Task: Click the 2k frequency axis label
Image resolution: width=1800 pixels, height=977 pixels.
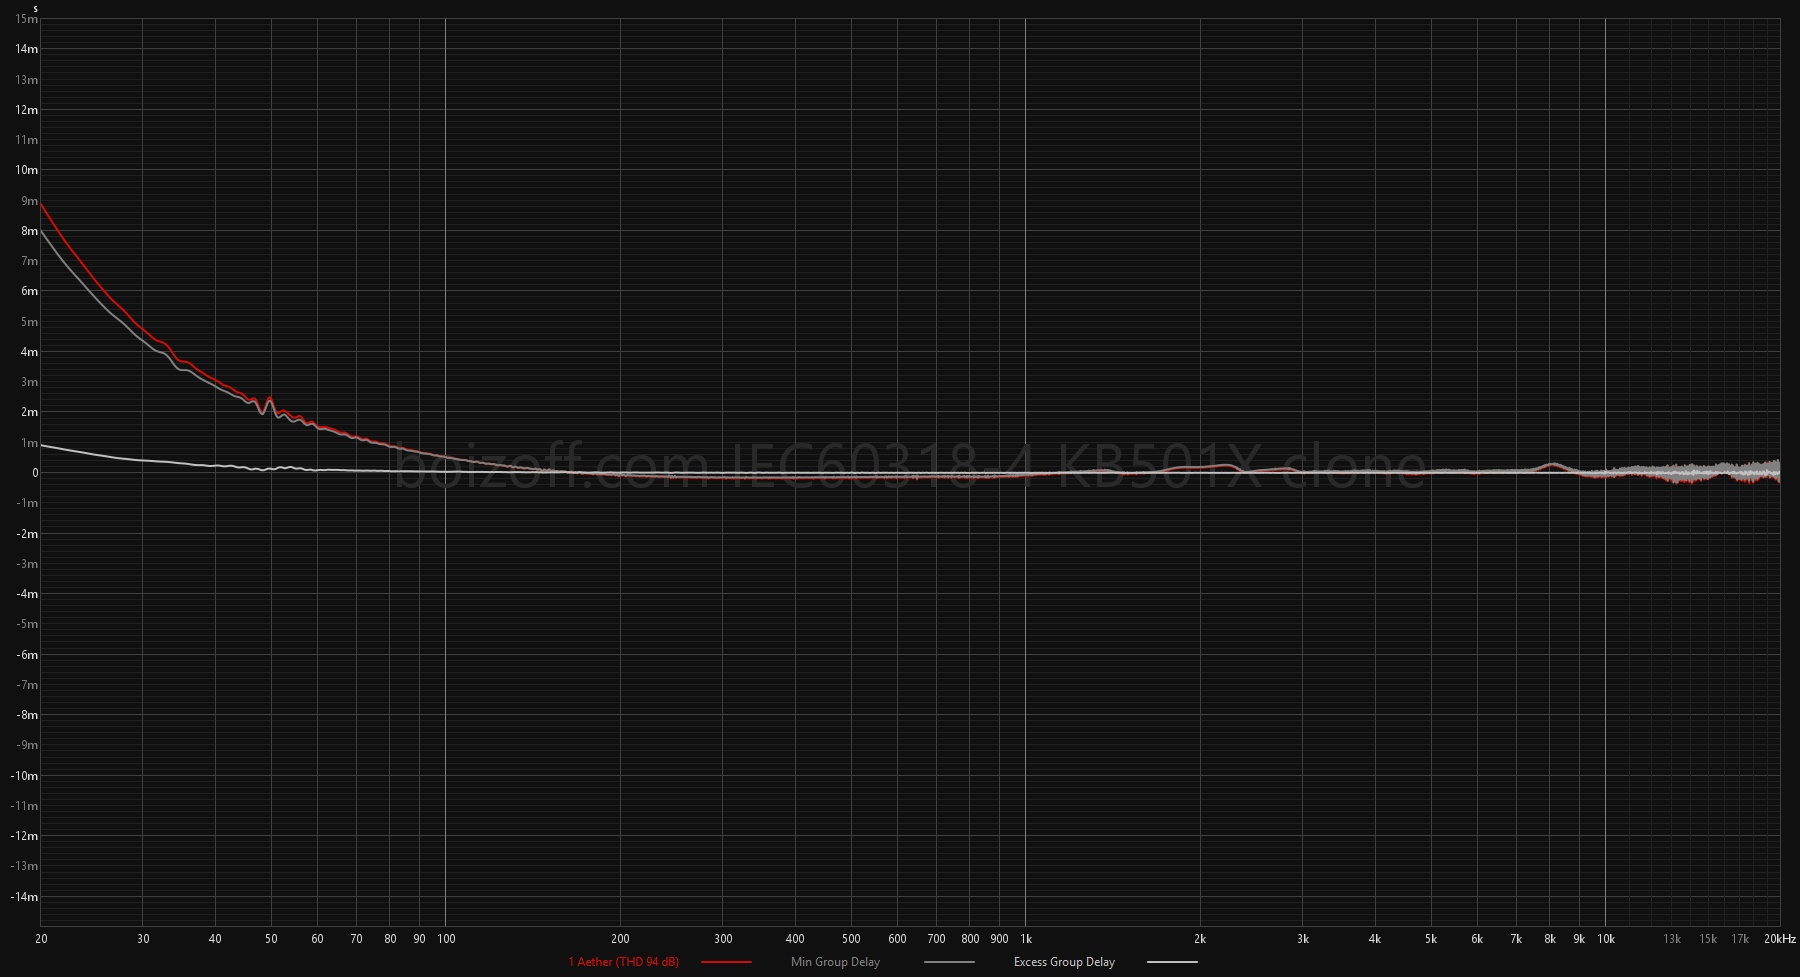Action: pyautogui.click(x=1200, y=939)
